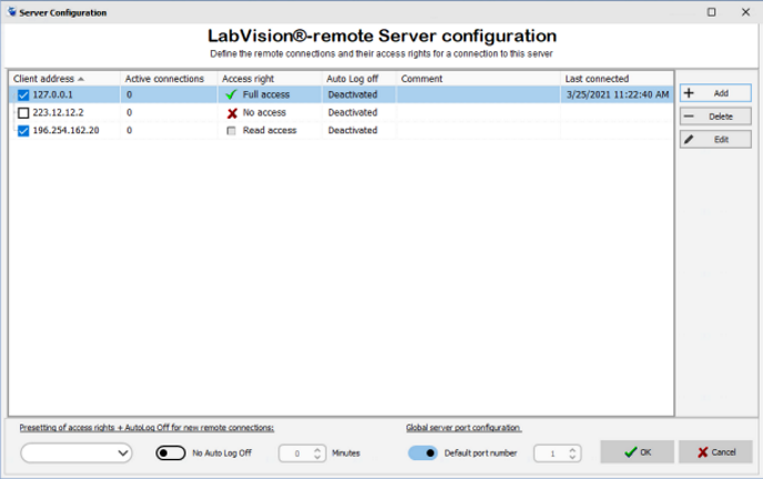Increase the Minutes spinner value
The height and width of the screenshot is (479, 763).
(x=317, y=449)
